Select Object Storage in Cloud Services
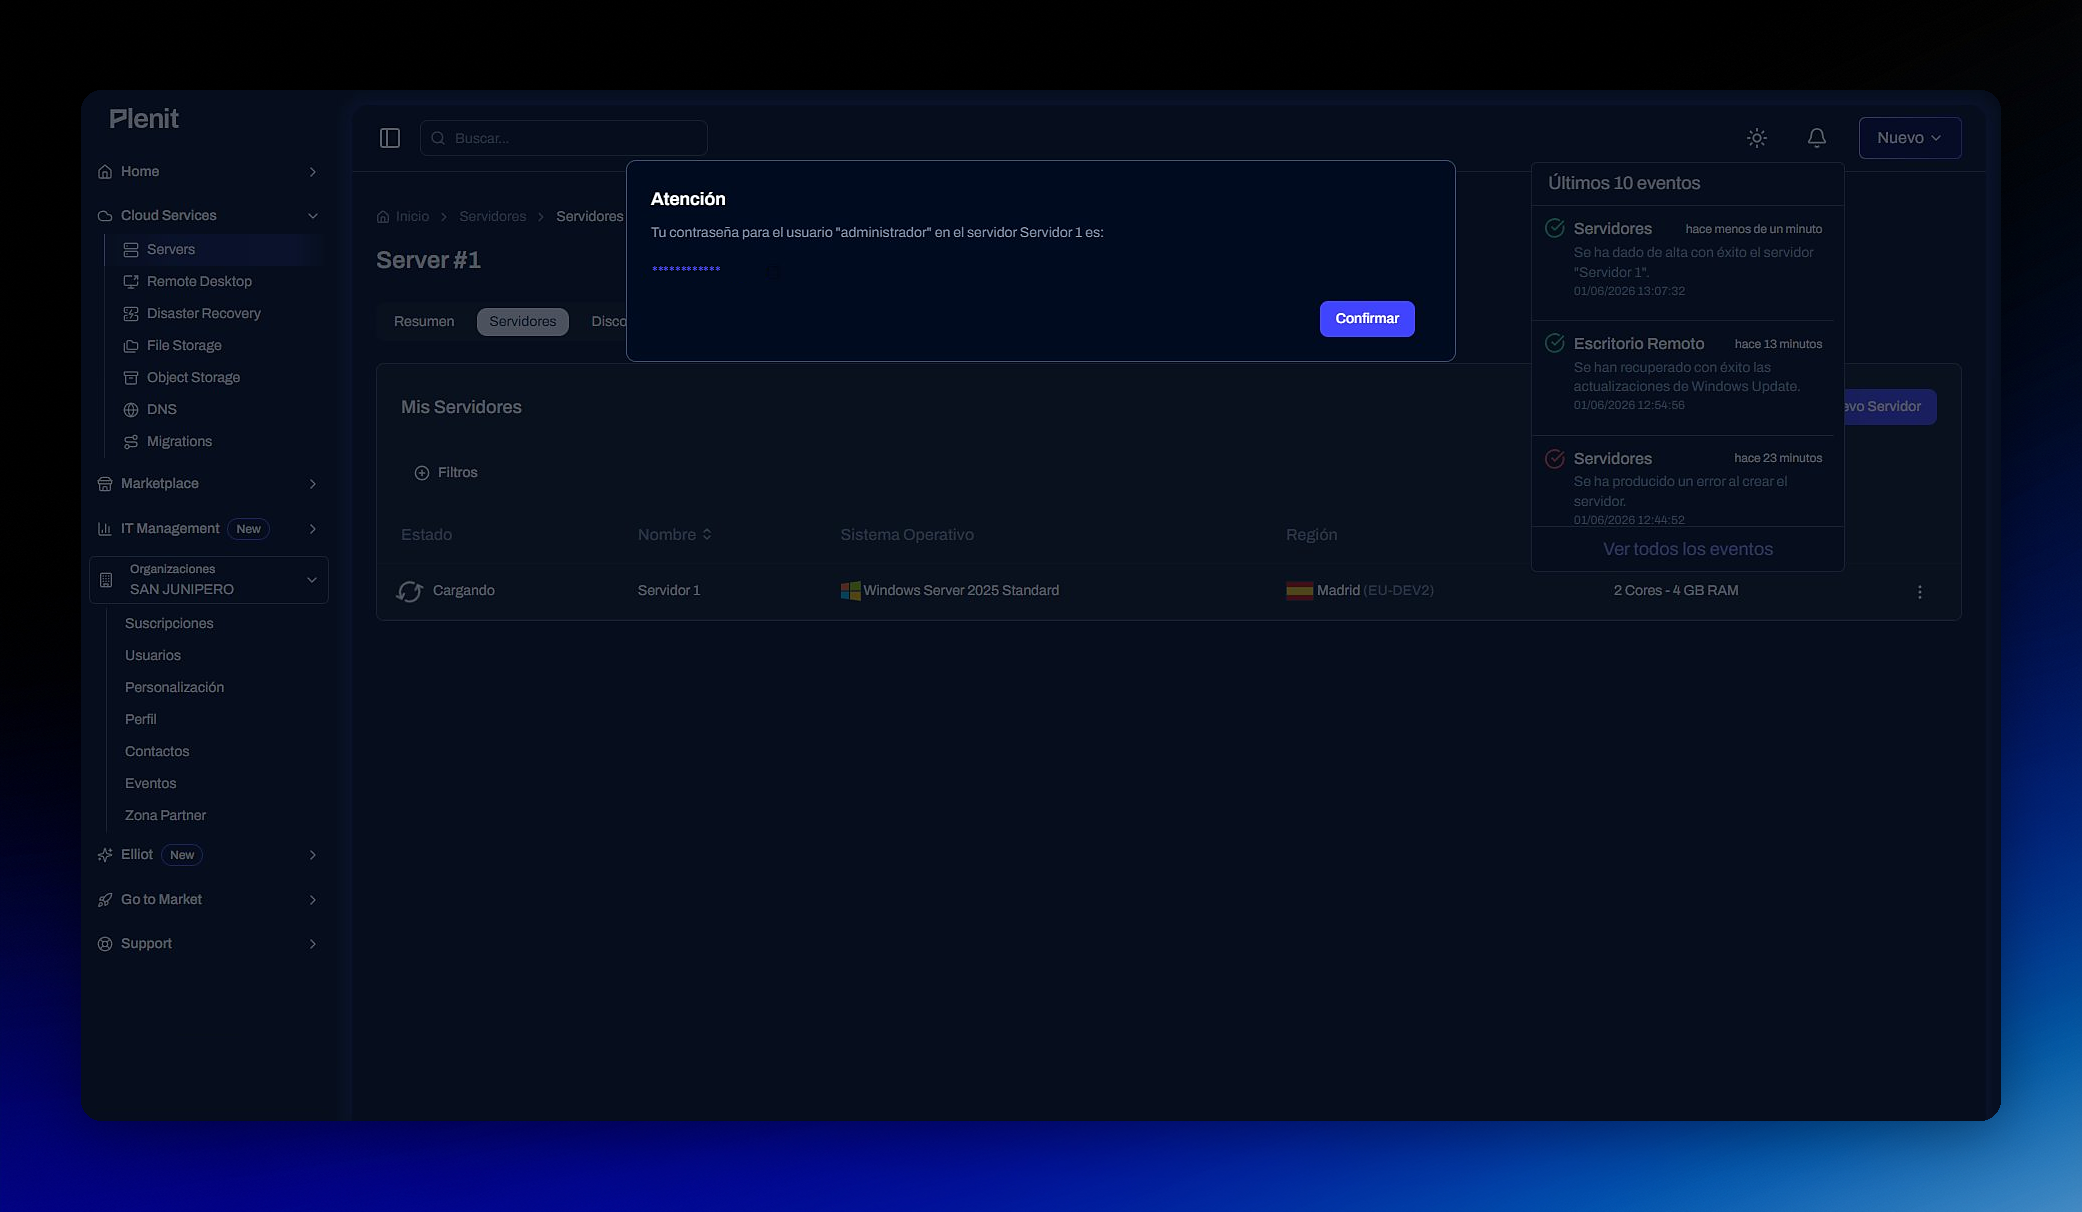 click(193, 377)
